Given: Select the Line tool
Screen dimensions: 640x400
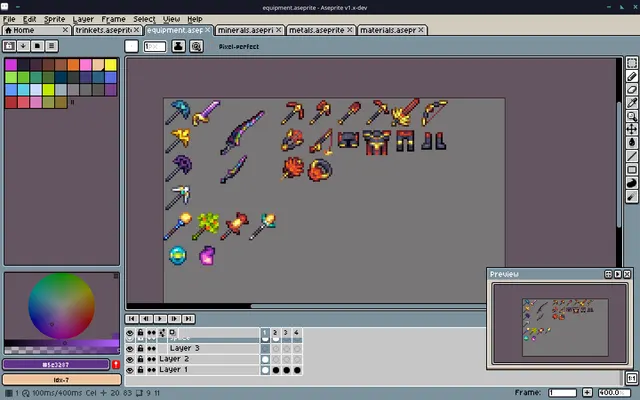Looking at the screenshot, I should (631, 156).
